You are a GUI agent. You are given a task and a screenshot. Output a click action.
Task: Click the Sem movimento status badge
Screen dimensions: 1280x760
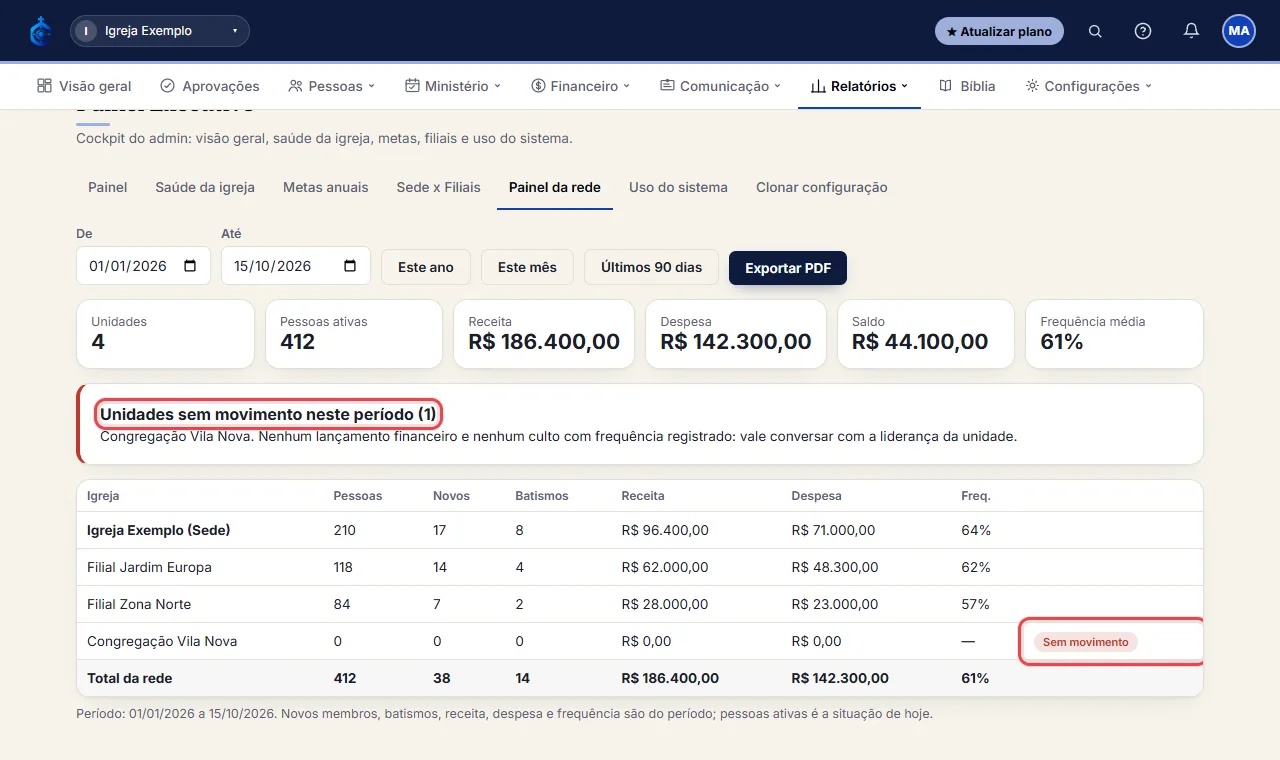click(1086, 642)
